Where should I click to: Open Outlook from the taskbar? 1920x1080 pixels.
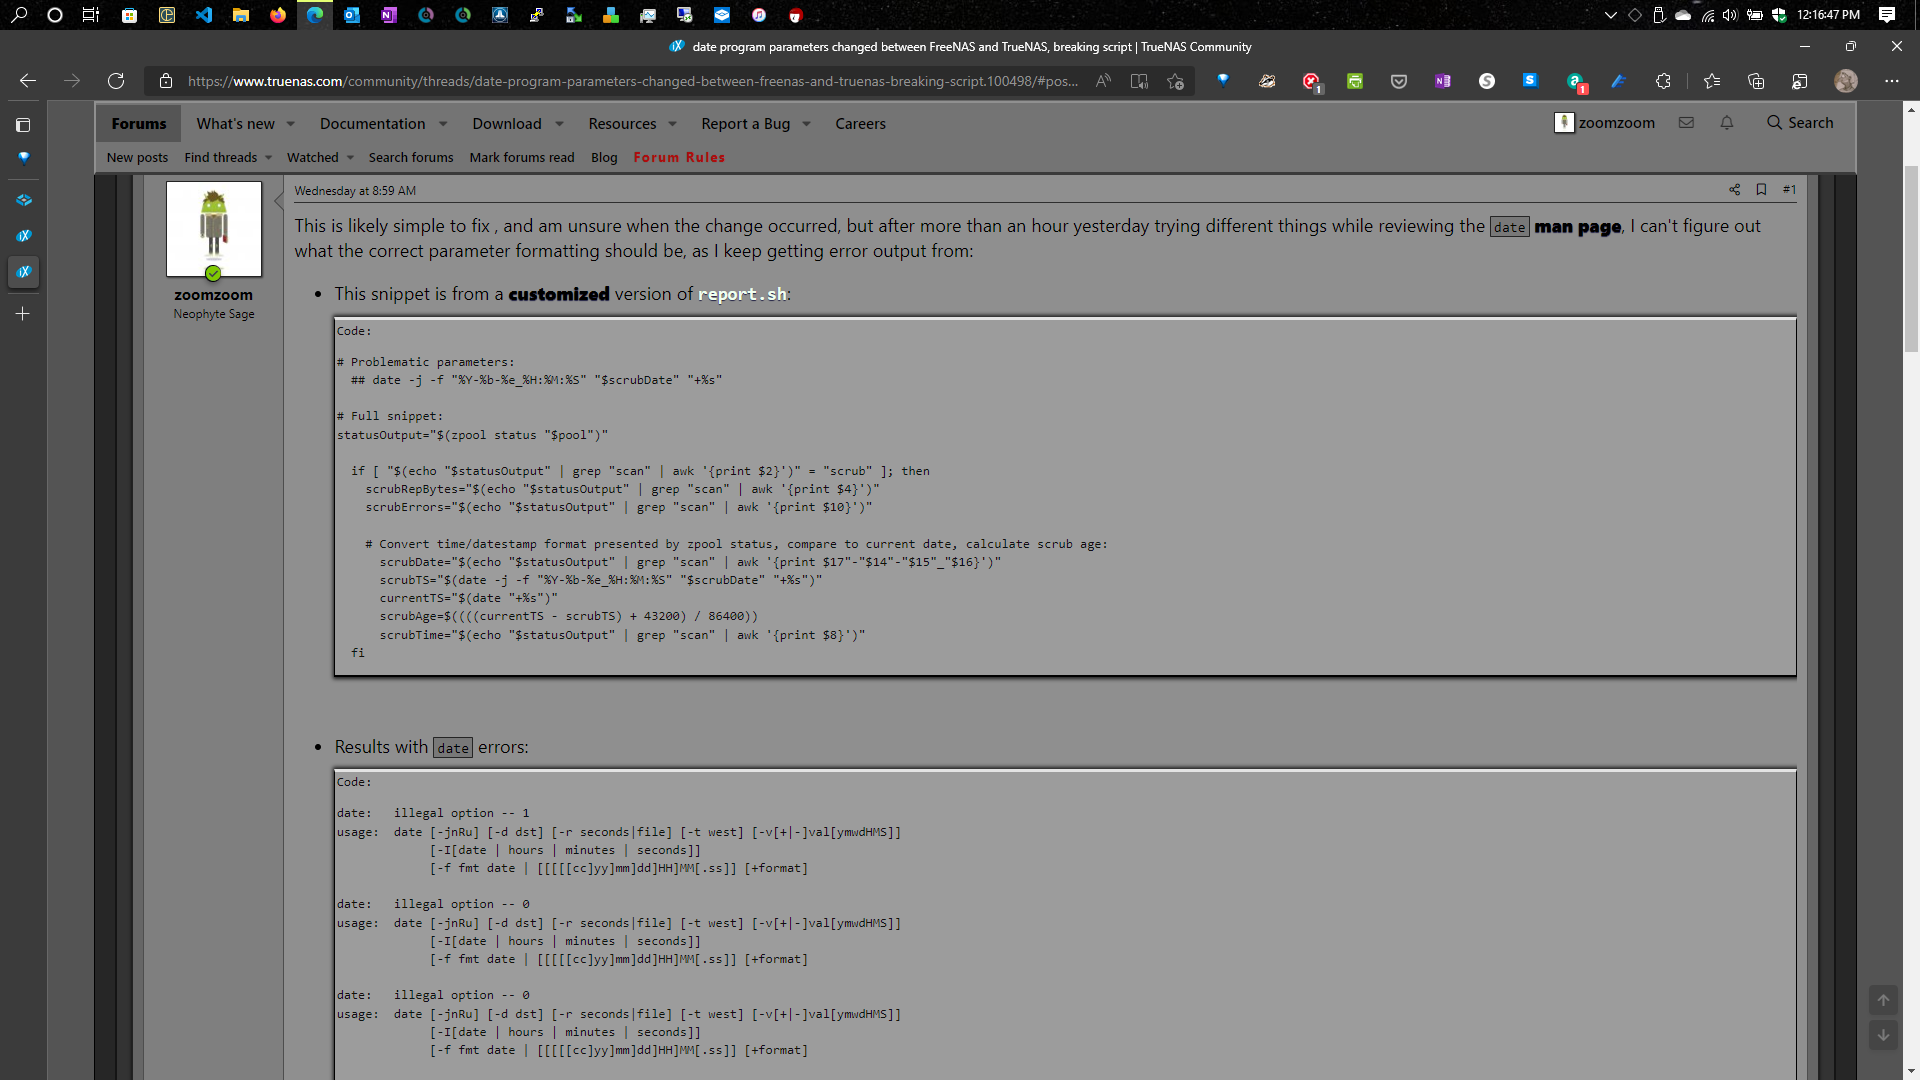(x=352, y=15)
